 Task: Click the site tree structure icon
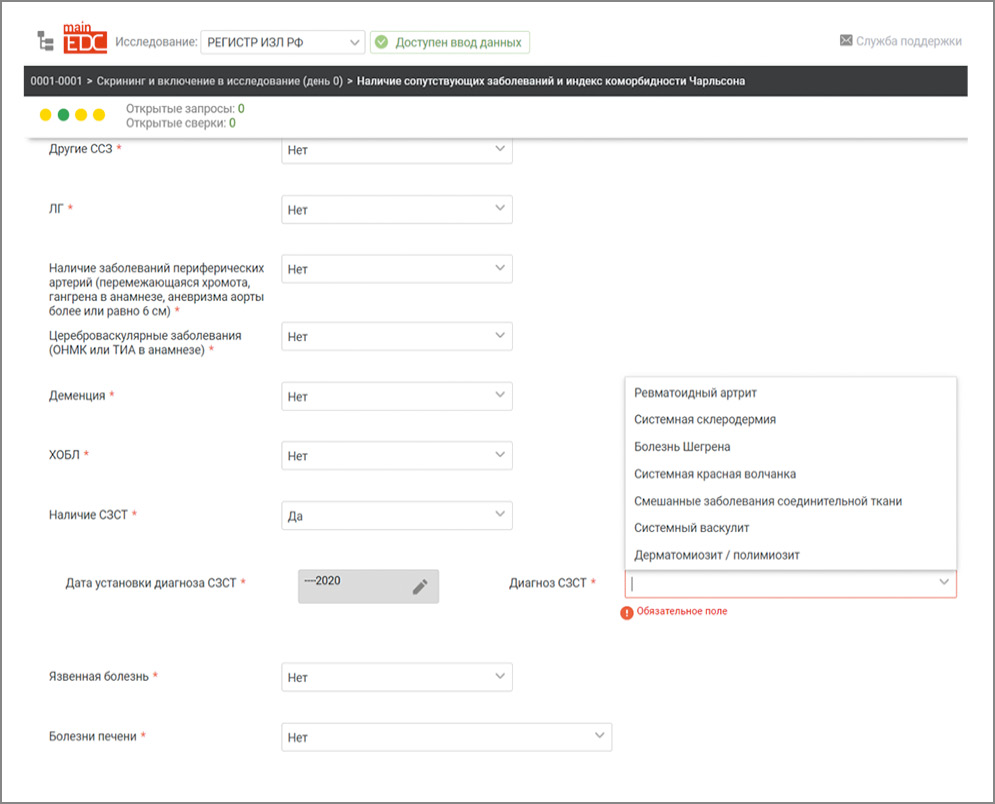[46, 41]
